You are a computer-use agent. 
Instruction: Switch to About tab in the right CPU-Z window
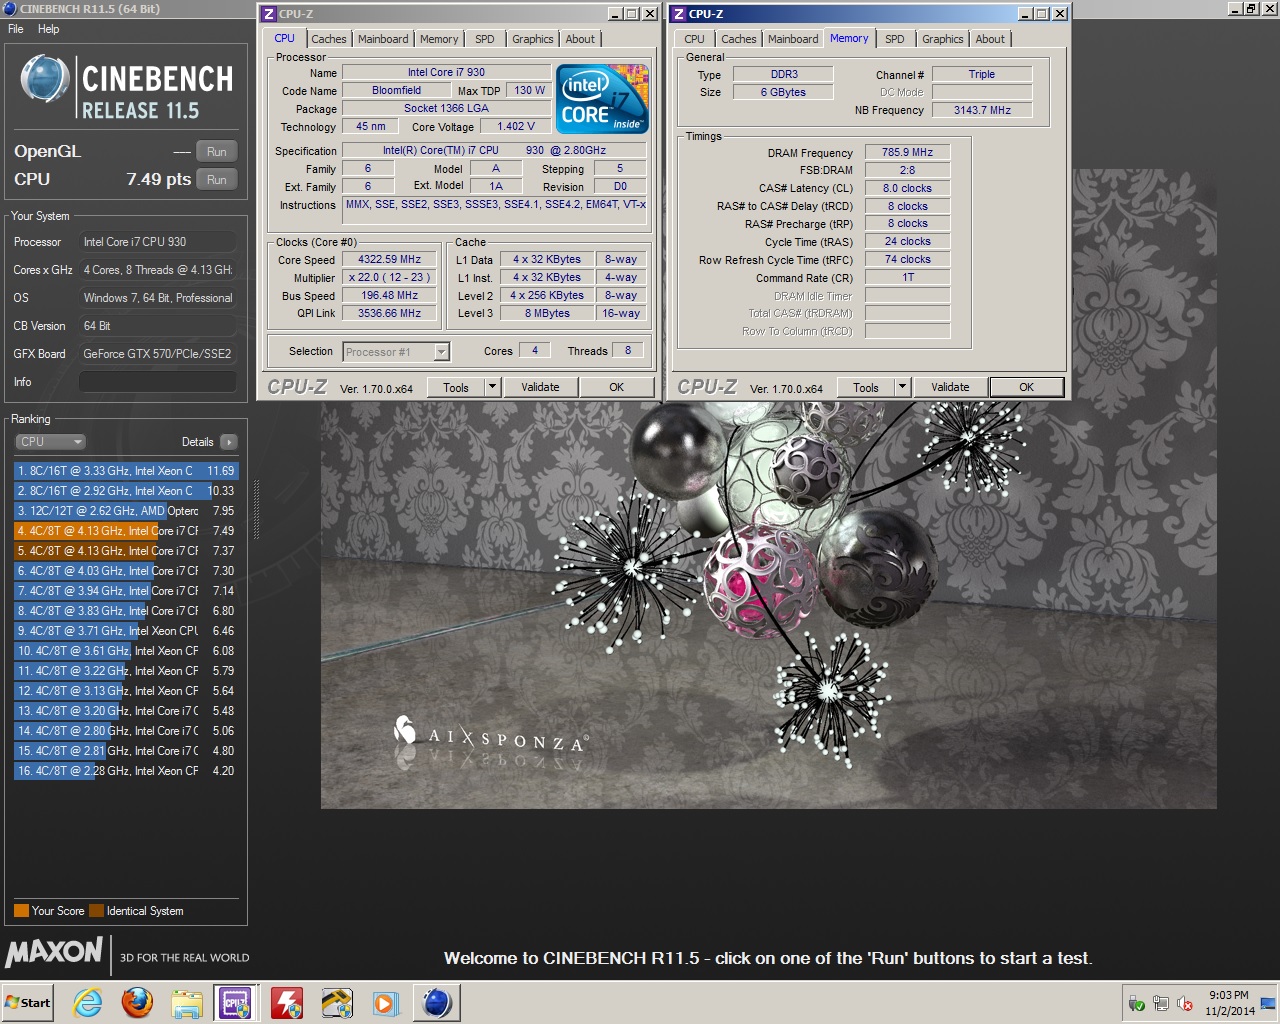[x=990, y=39]
